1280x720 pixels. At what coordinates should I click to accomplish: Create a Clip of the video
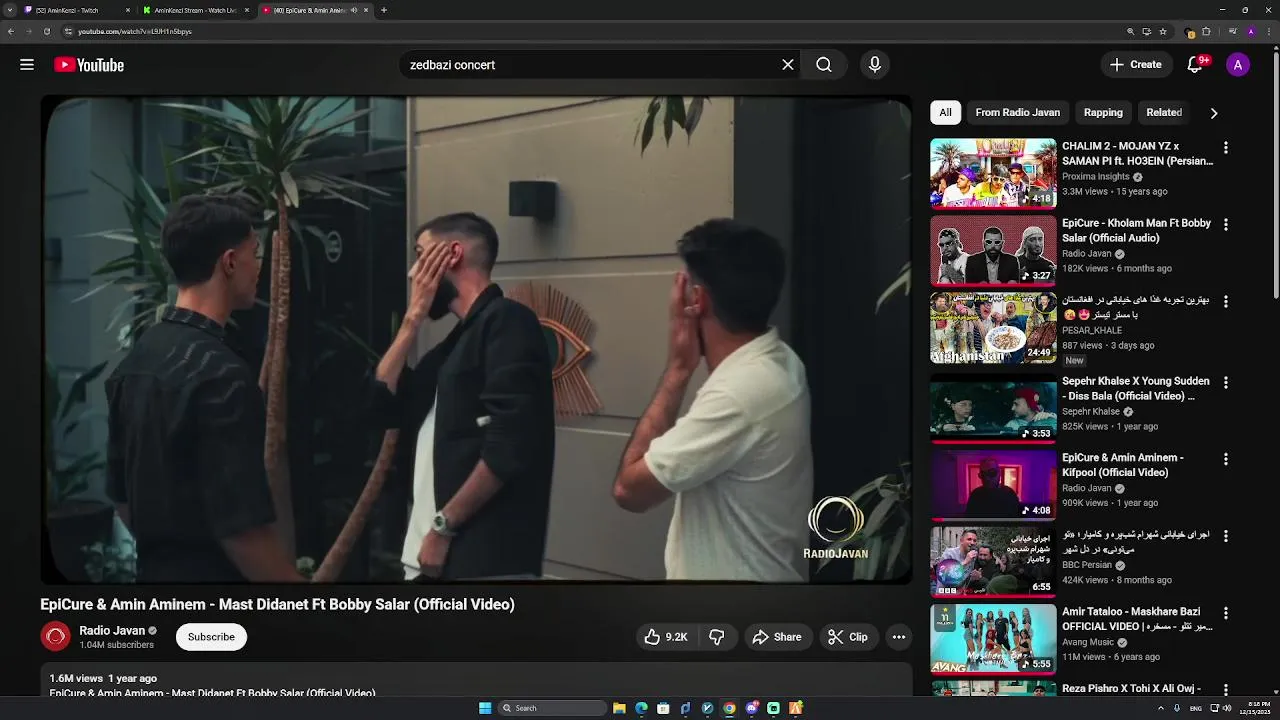(847, 637)
